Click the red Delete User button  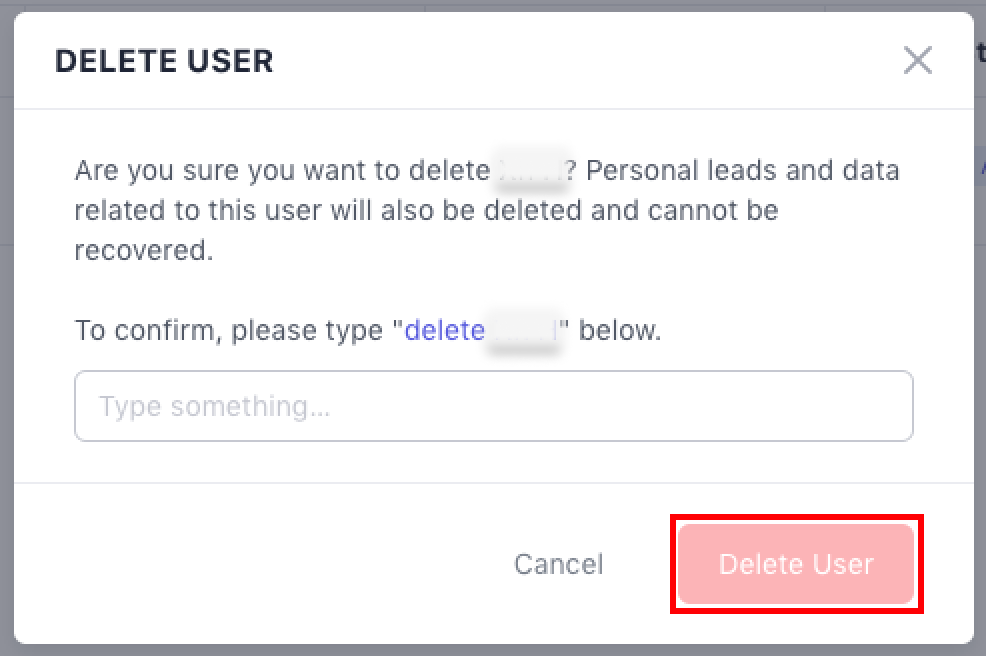point(796,564)
